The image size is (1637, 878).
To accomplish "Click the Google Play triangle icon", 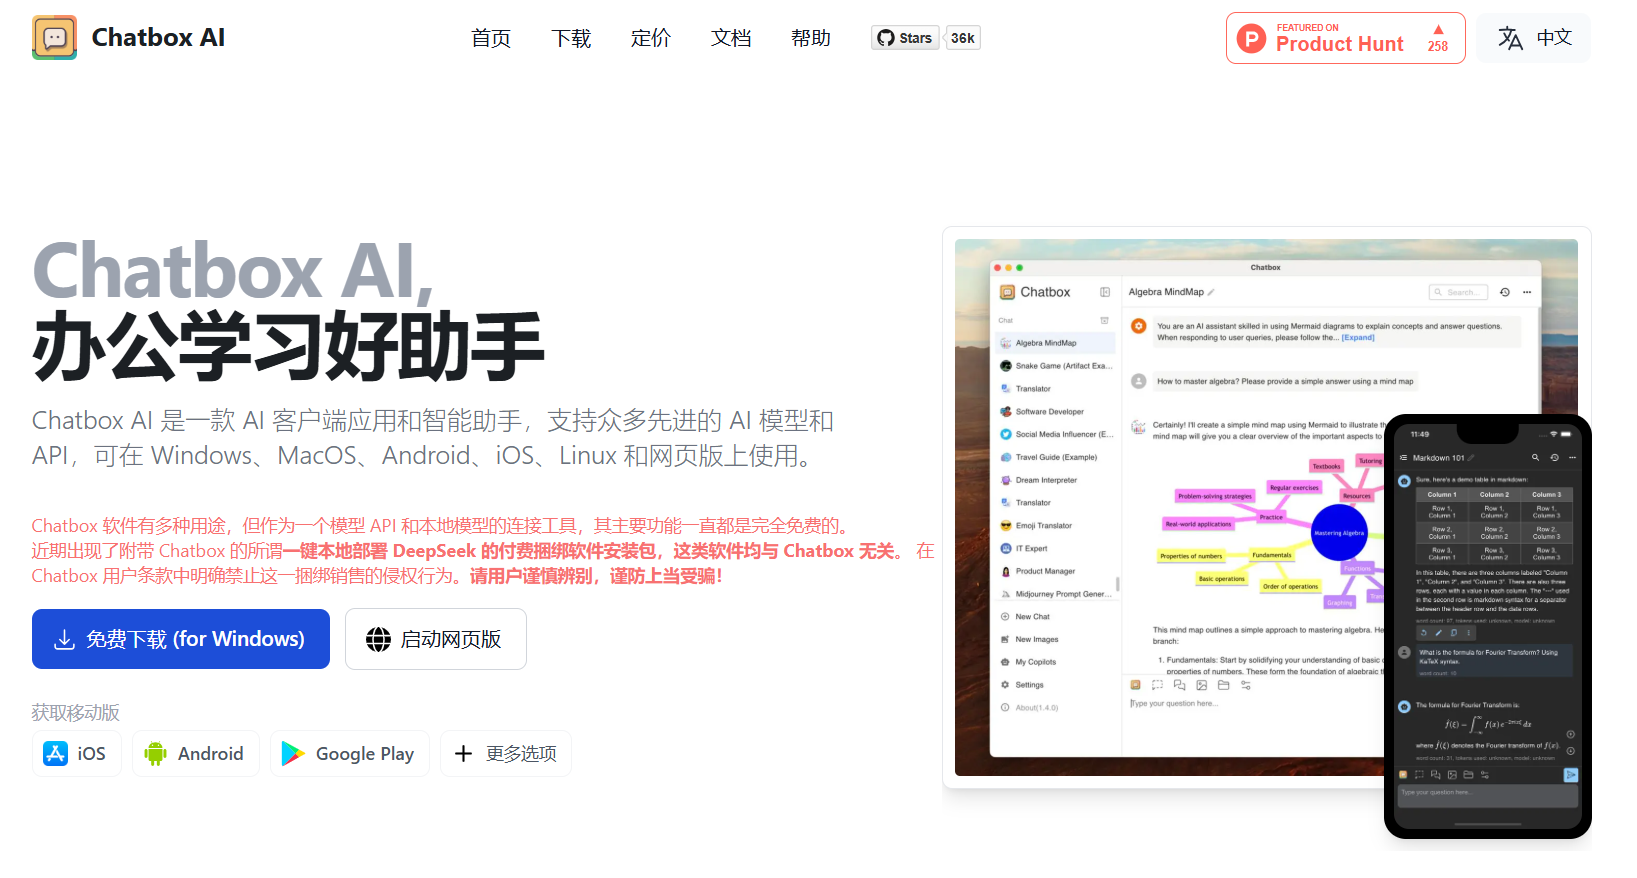I will [x=293, y=754].
